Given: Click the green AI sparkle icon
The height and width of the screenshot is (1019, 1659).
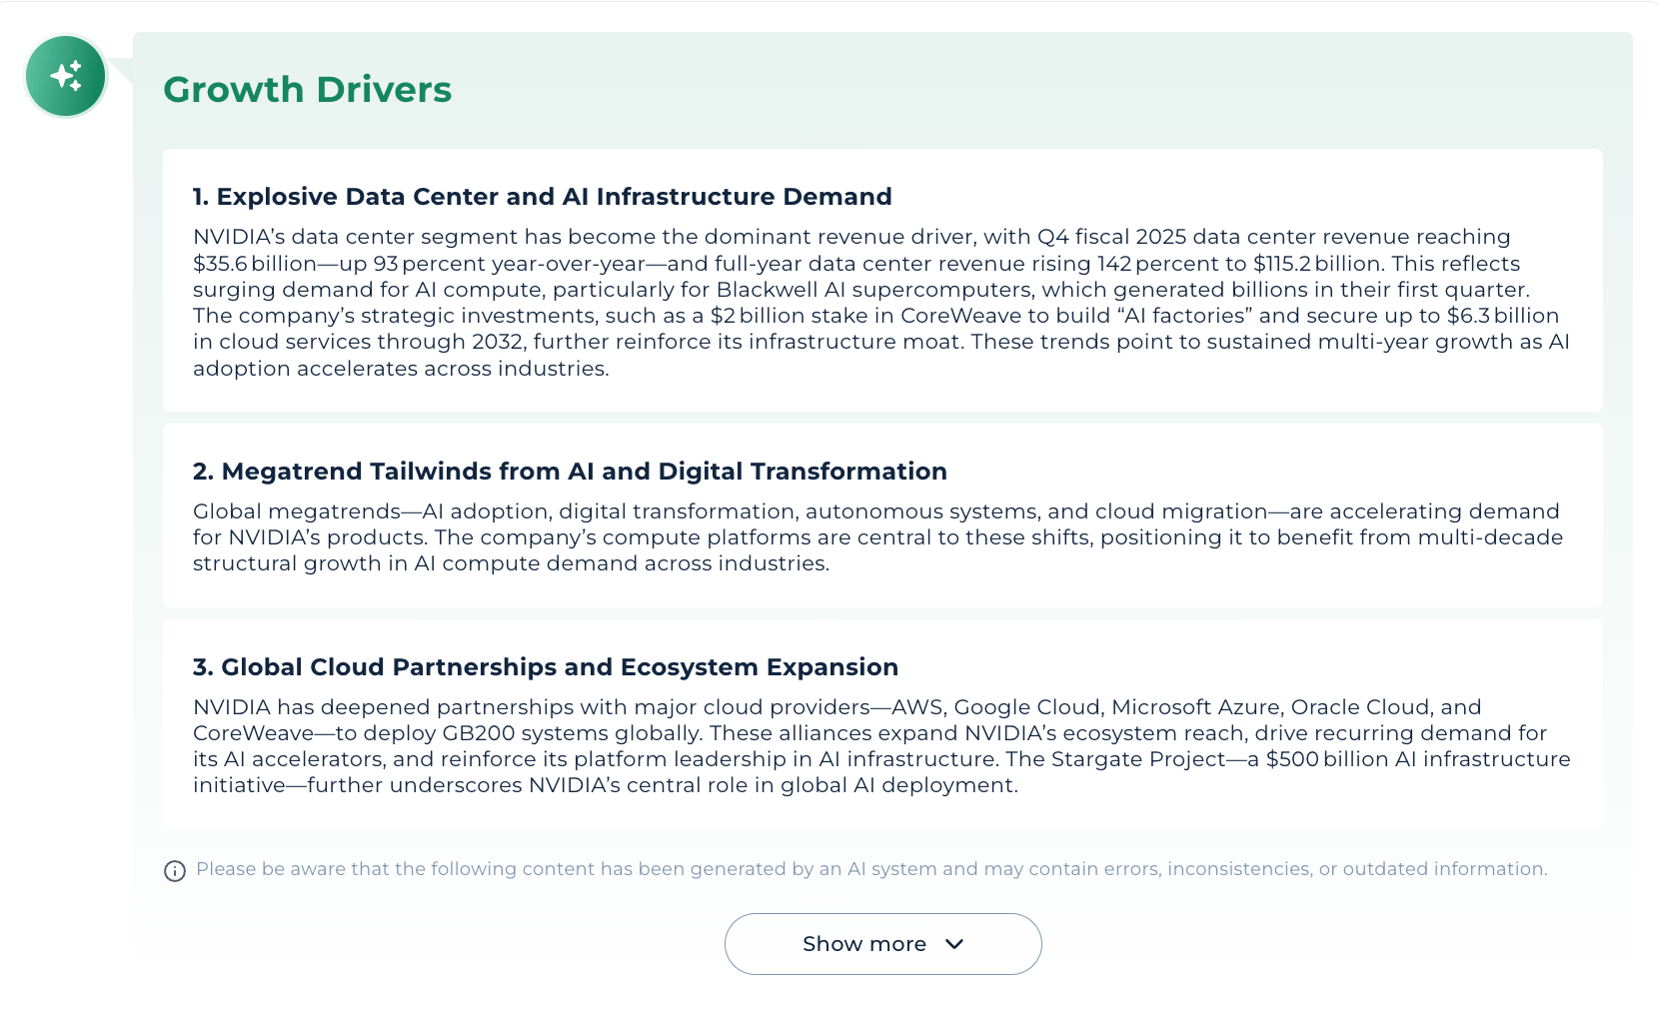Looking at the screenshot, I should click(66, 76).
